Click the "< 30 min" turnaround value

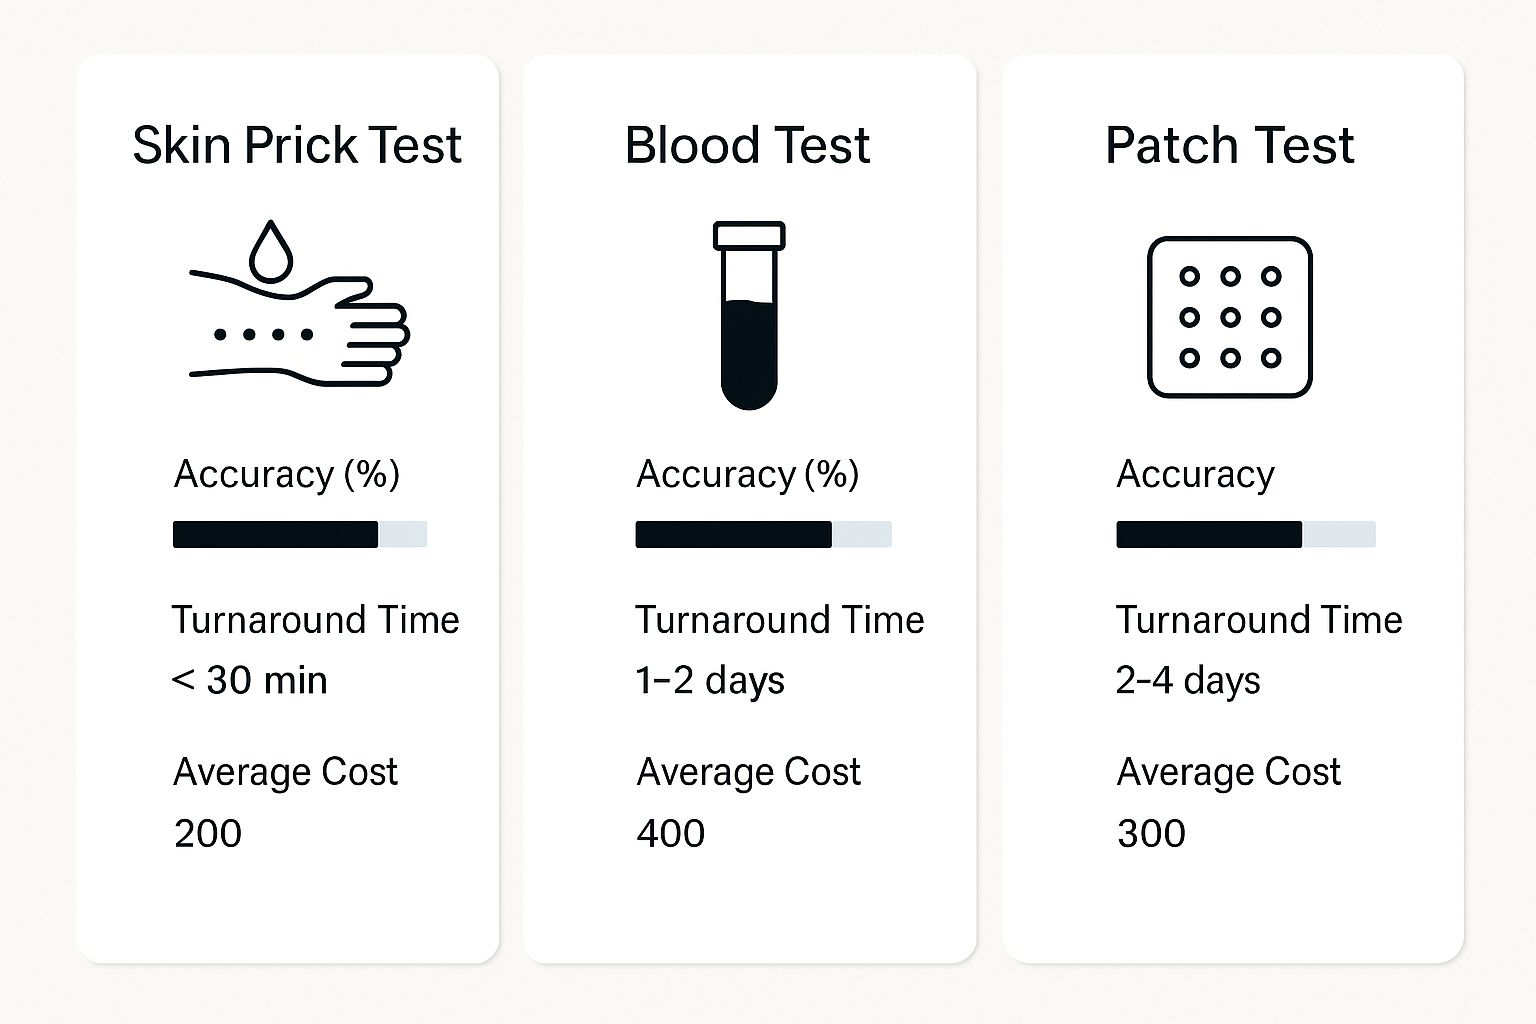click(249, 681)
